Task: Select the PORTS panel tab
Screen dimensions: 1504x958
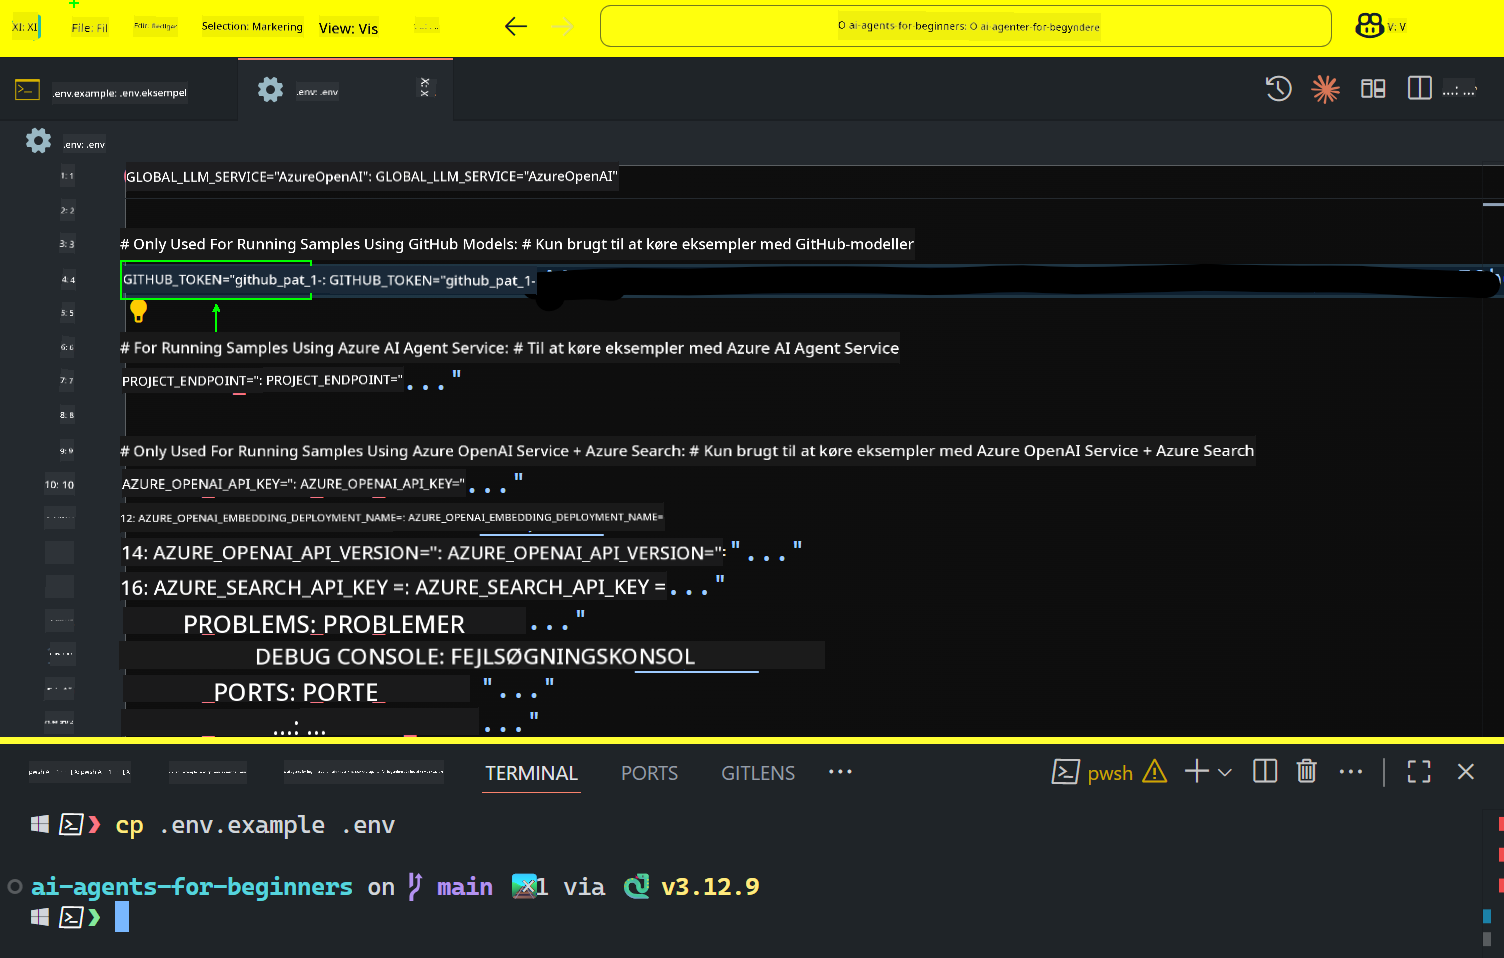Action: pyautogui.click(x=649, y=773)
